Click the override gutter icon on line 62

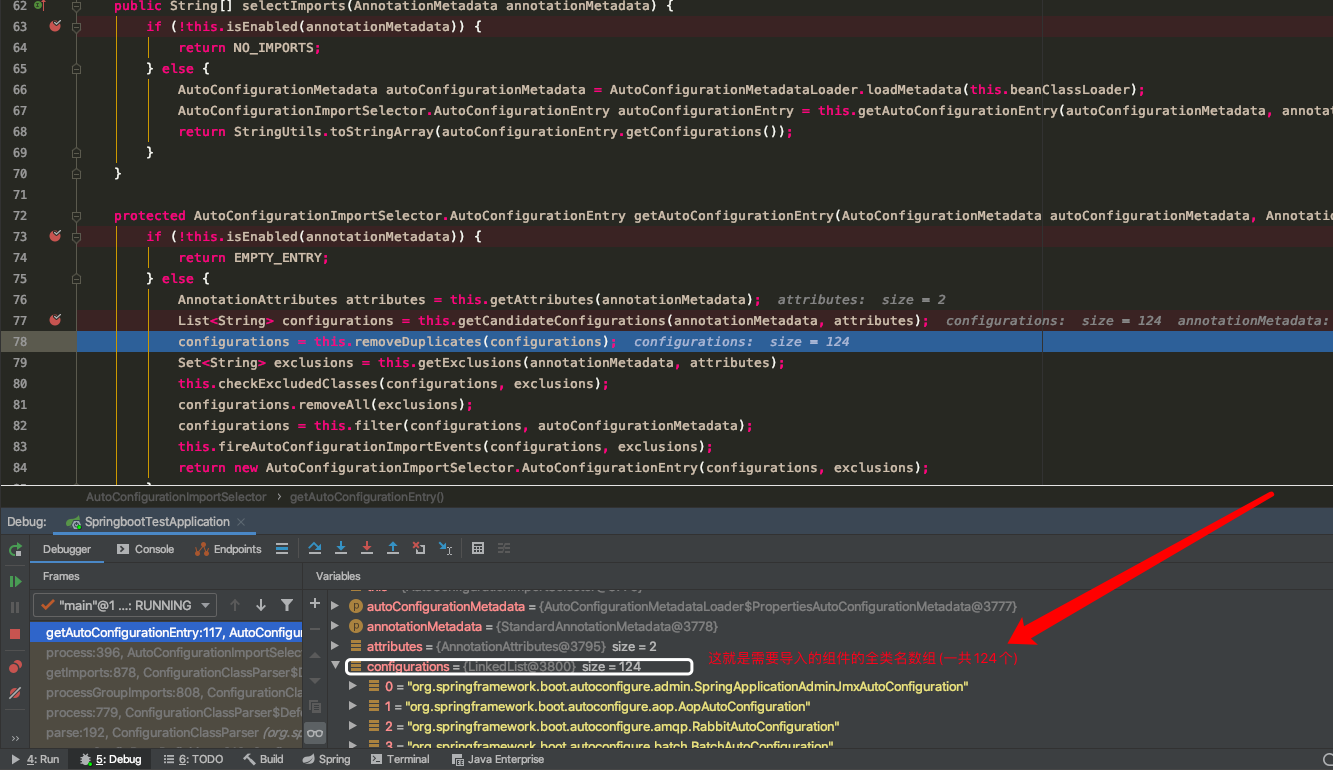(38, 5)
